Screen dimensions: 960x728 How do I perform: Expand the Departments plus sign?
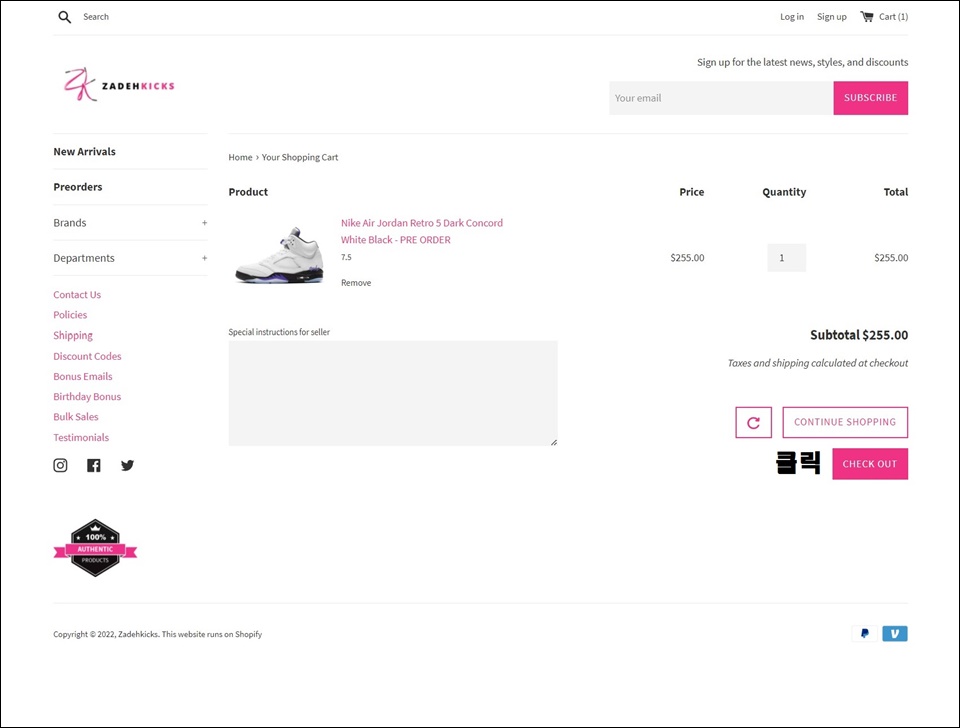click(204, 258)
